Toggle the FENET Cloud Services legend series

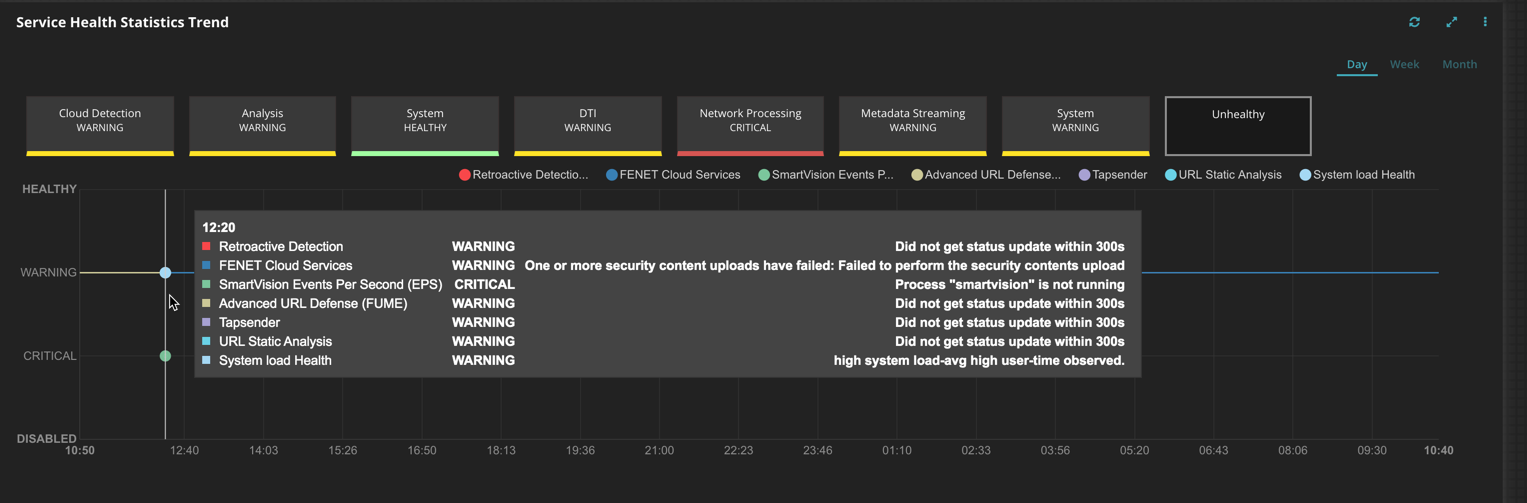click(x=673, y=175)
